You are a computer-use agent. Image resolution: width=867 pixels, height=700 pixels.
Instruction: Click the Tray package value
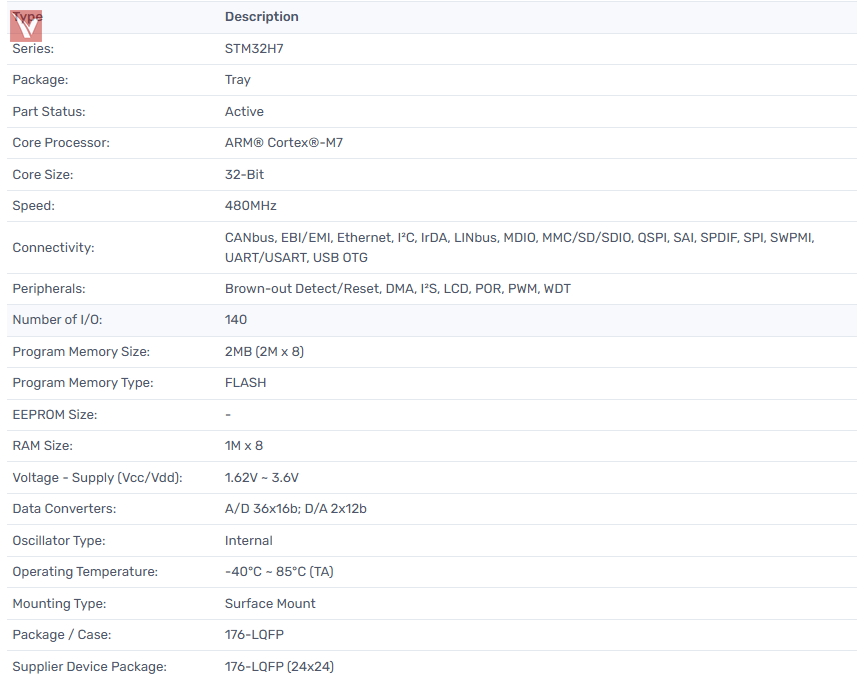[x=238, y=80]
